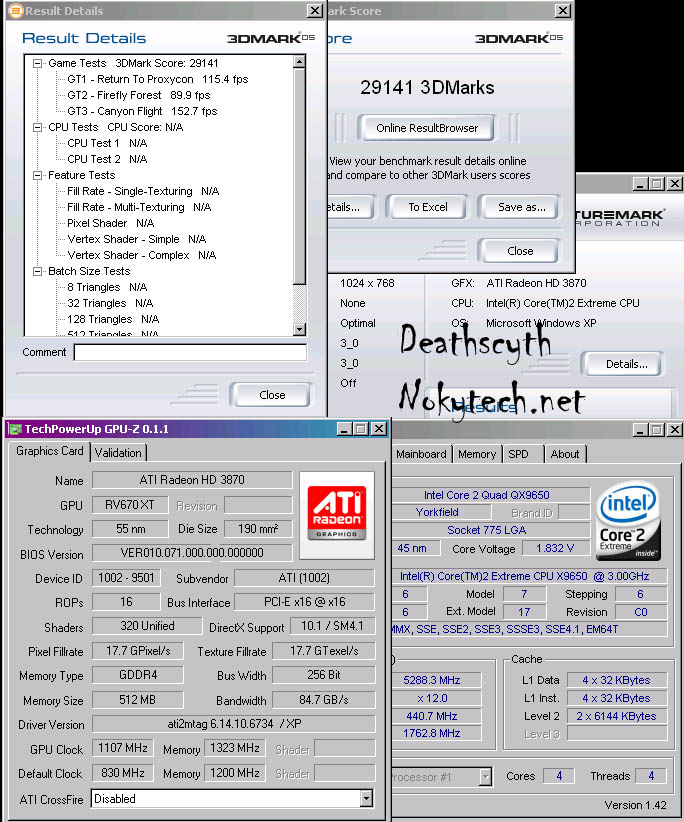This screenshot has width=684, height=822.
Task: Collapse the Batch Size Tests node
Action: [37, 272]
